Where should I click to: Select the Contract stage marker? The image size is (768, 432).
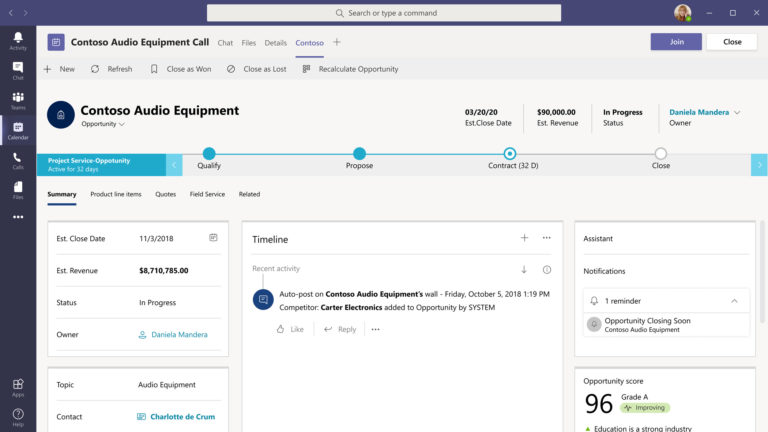coord(509,154)
